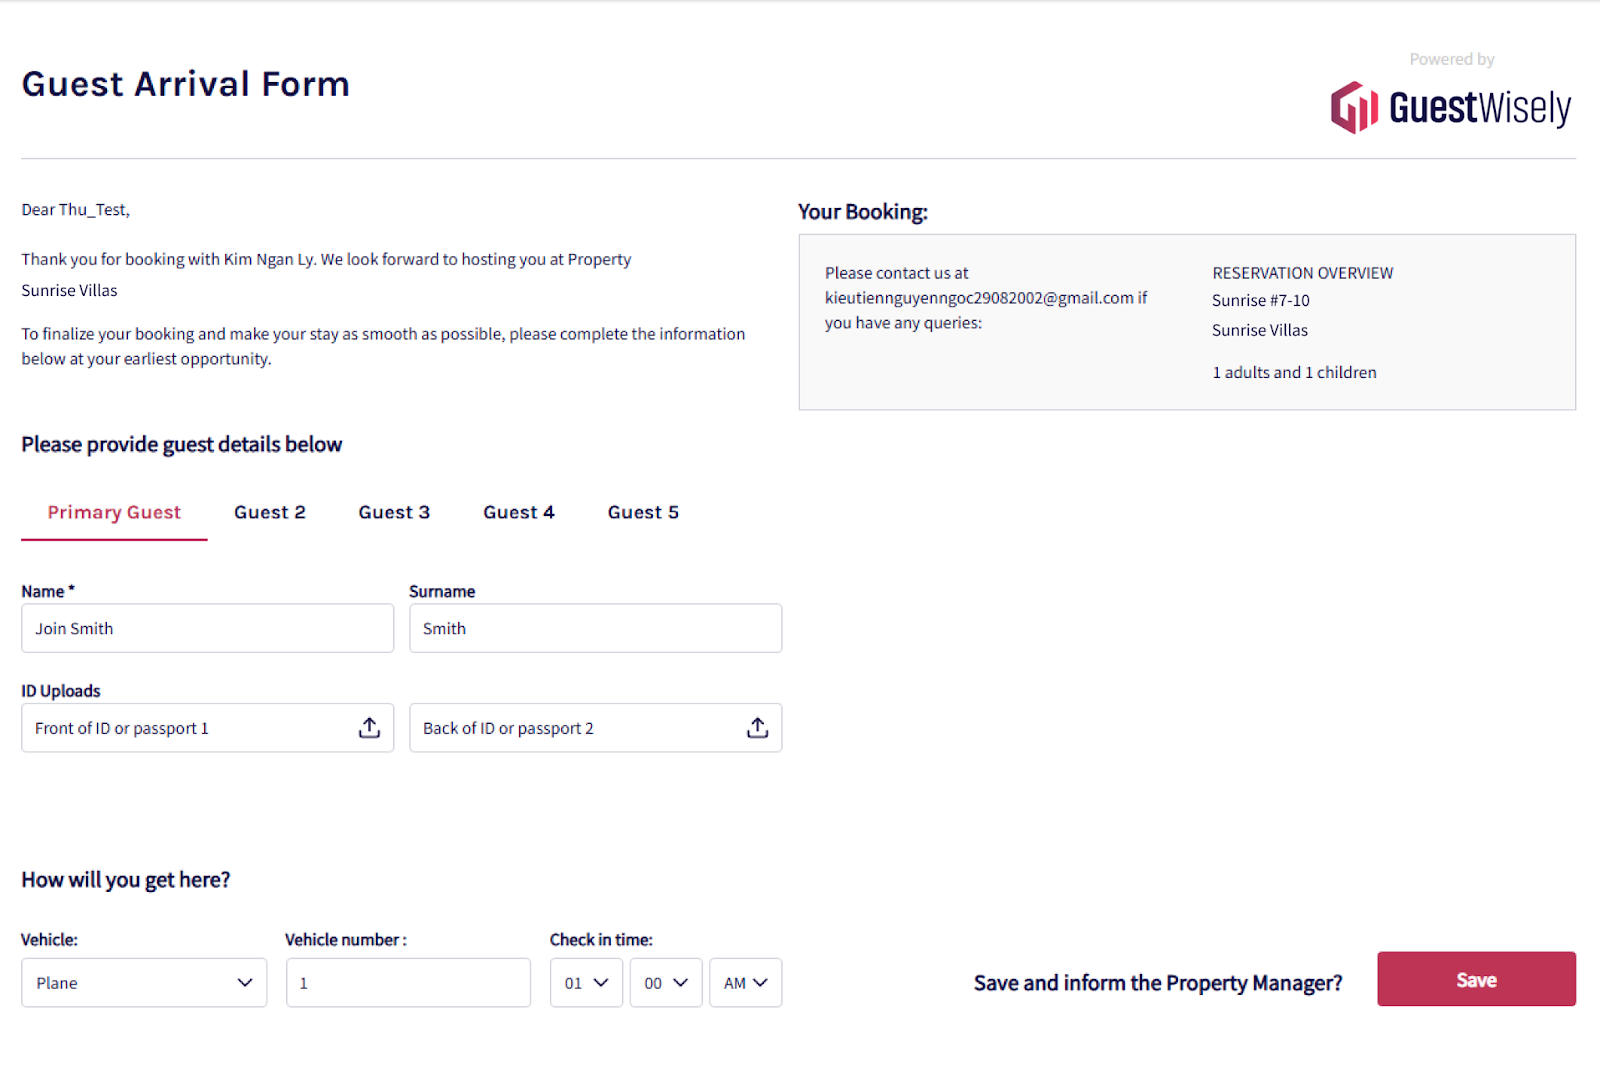The height and width of the screenshot is (1088, 1600).
Task: Click the Name input field
Action: click(x=207, y=628)
